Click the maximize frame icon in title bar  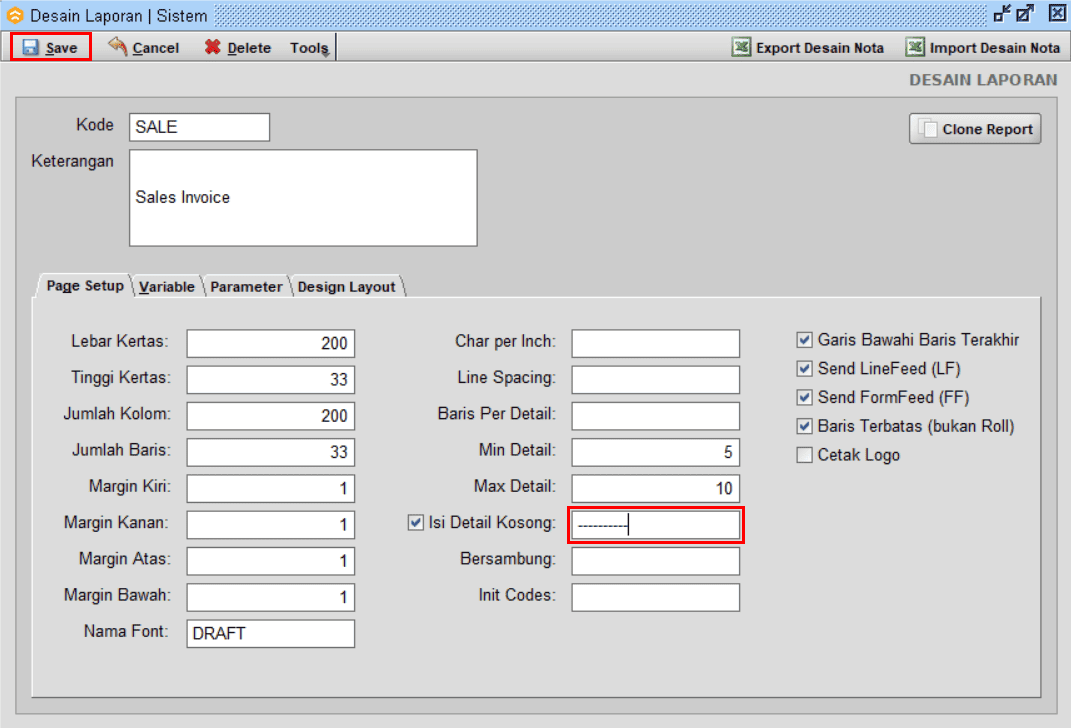1025,13
